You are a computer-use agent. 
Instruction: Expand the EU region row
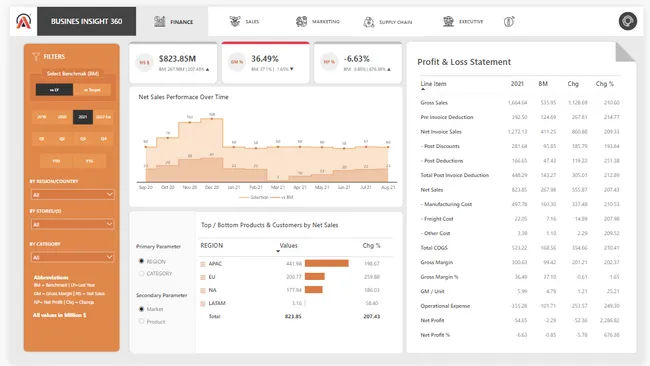point(203,277)
